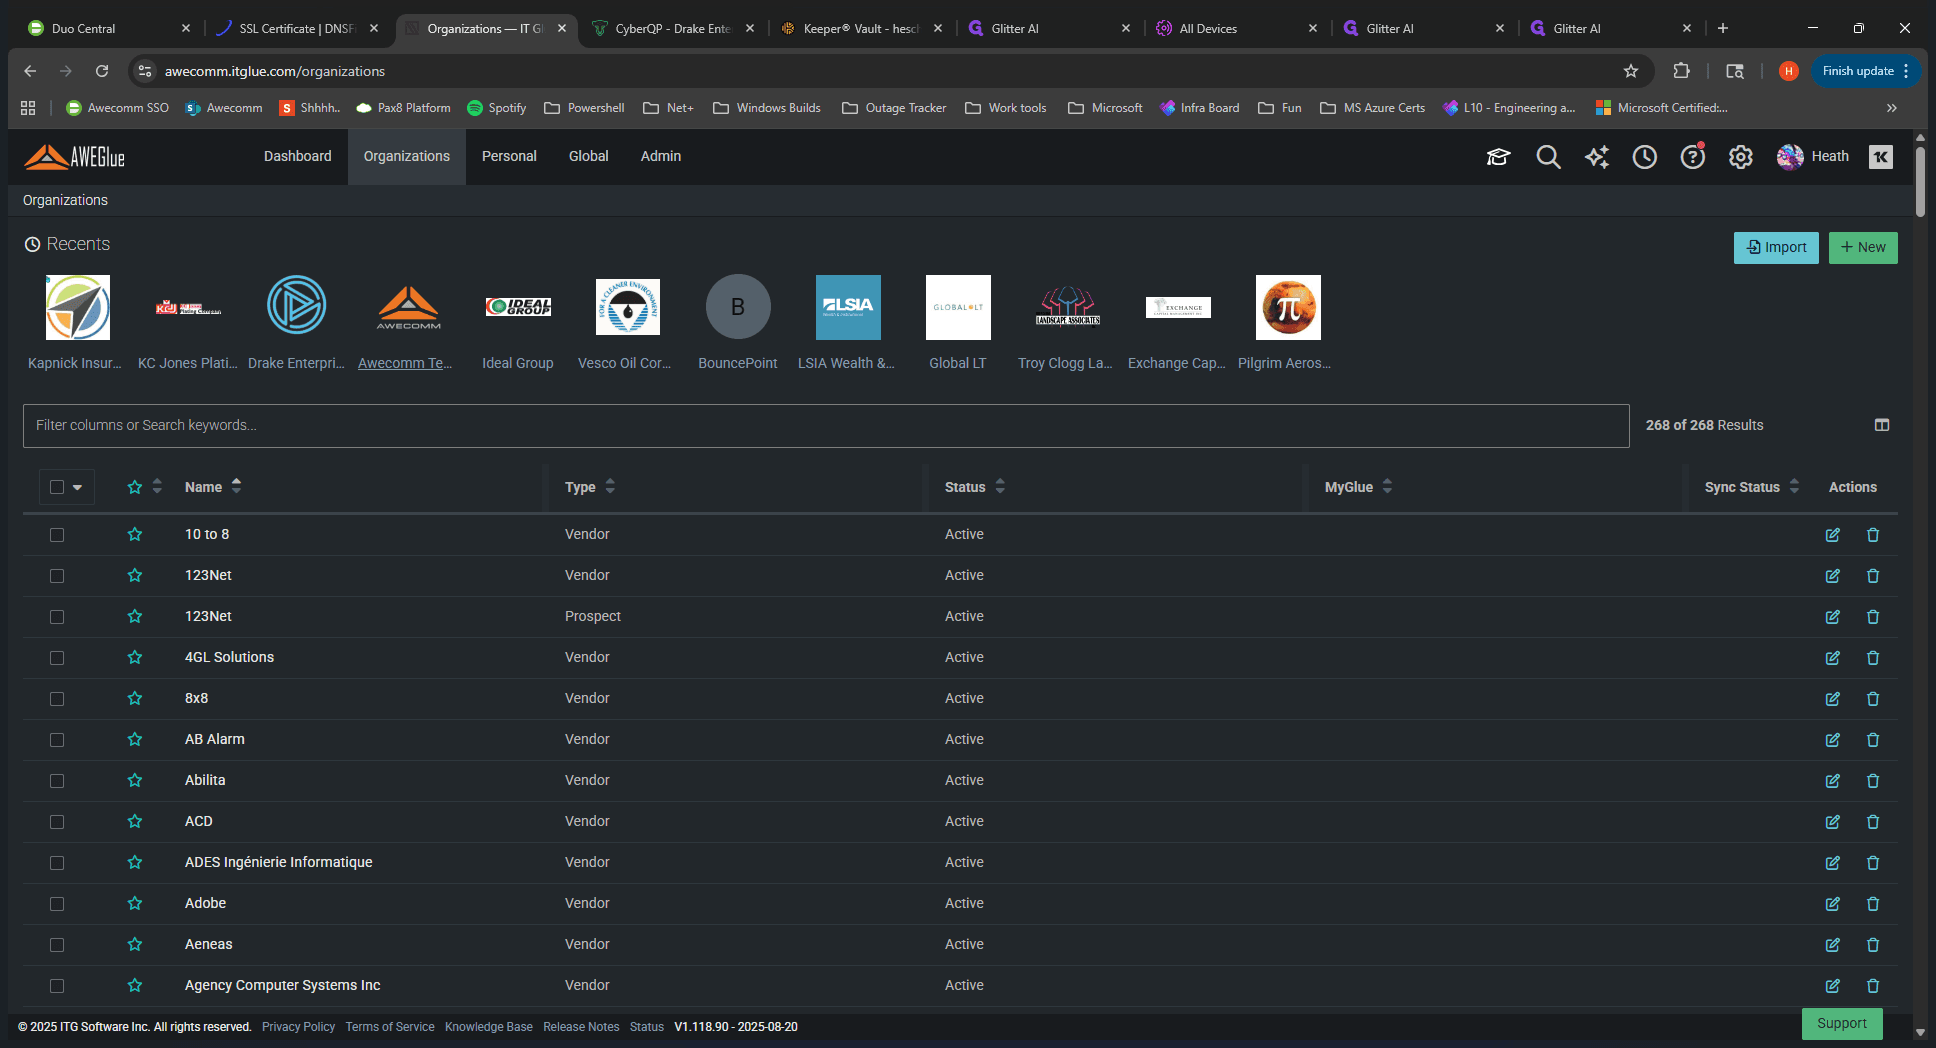Sort organizations by the Type column
Screen dimensions: 1936x1048
tap(590, 487)
